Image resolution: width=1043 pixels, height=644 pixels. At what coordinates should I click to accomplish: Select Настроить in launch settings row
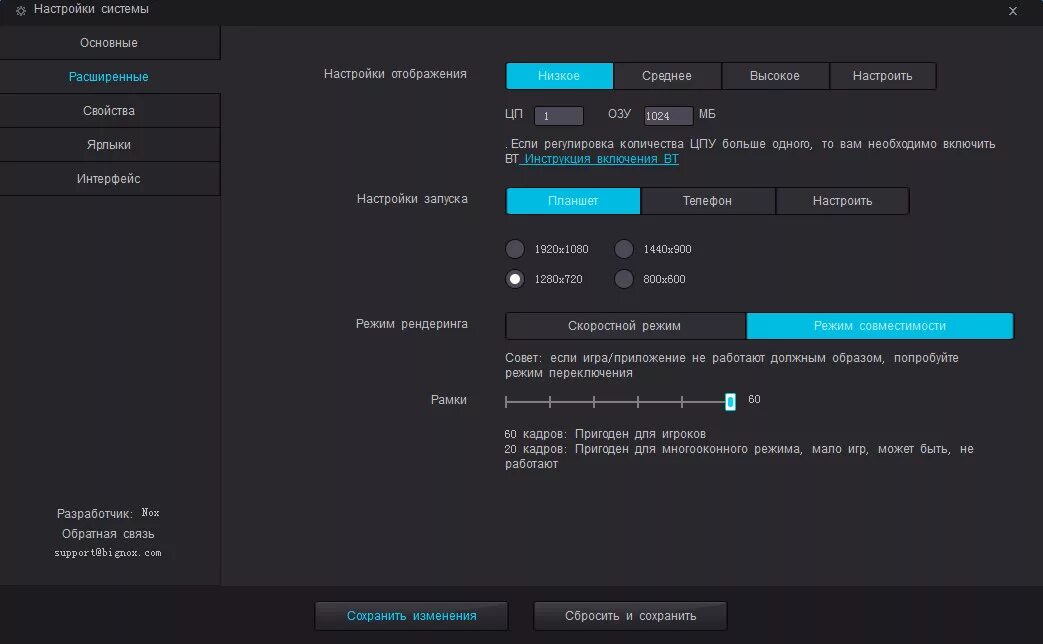(842, 201)
